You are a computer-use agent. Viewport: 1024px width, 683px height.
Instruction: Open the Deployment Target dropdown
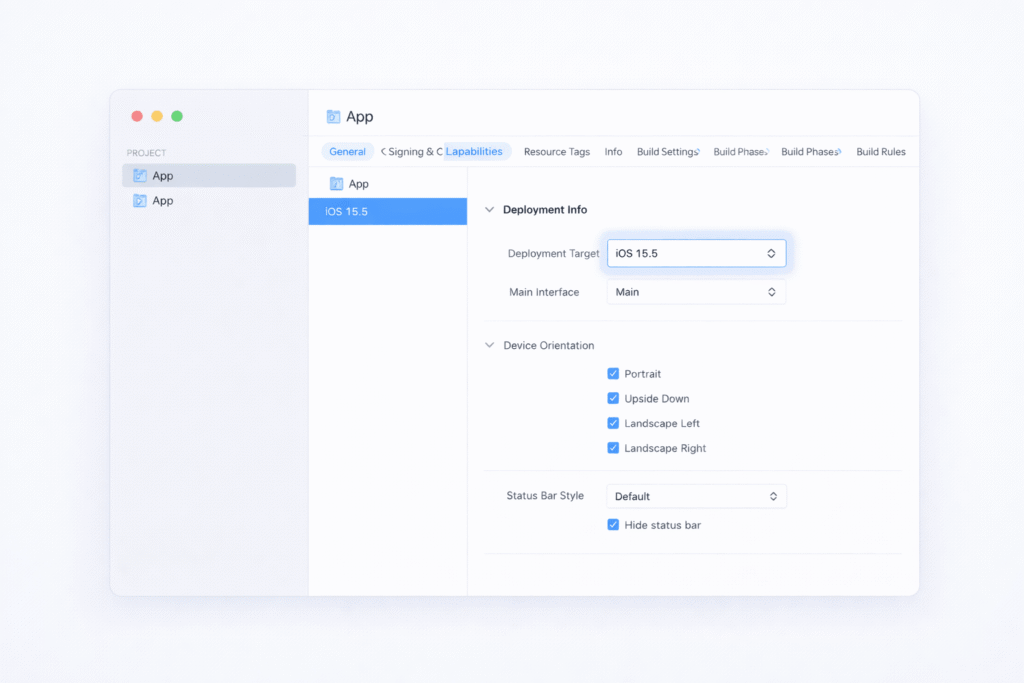(696, 253)
